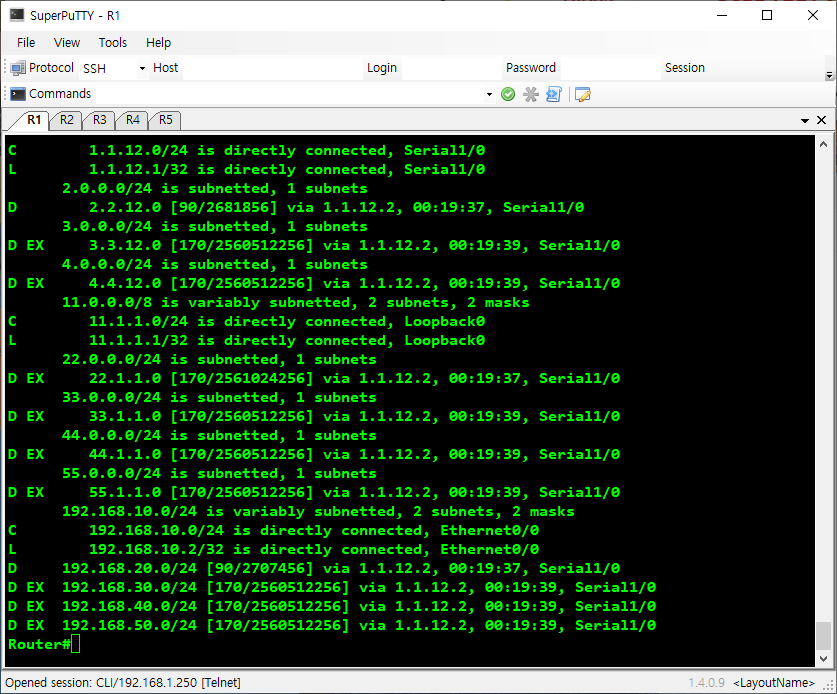Screen dimensions: 837x694
Task: Click the gray asterisk mask-command icon
Action: (x=531, y=94)
